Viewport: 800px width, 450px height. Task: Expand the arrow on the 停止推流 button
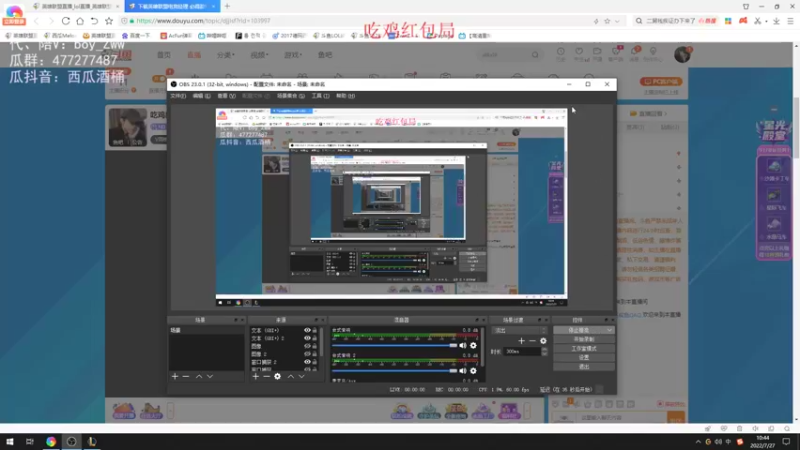coord(609,330)
